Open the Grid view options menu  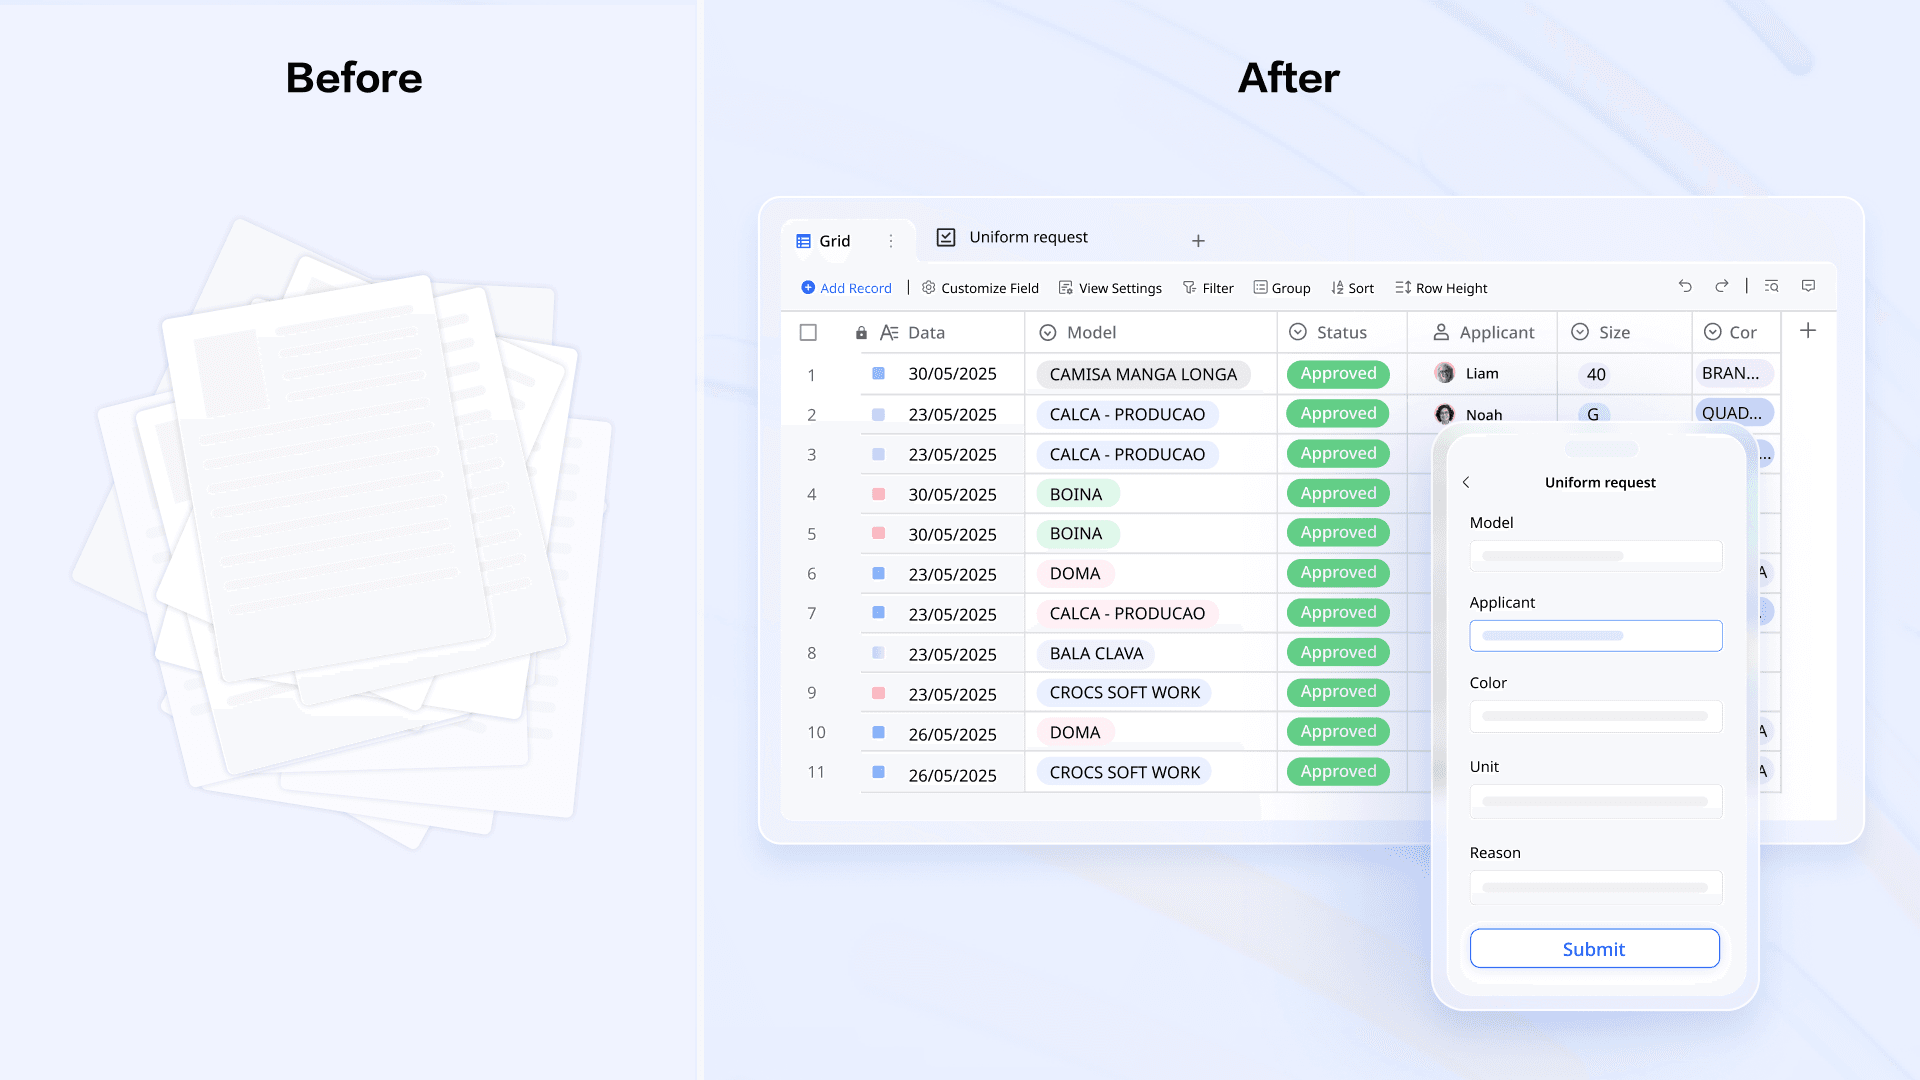coord(890,240)
